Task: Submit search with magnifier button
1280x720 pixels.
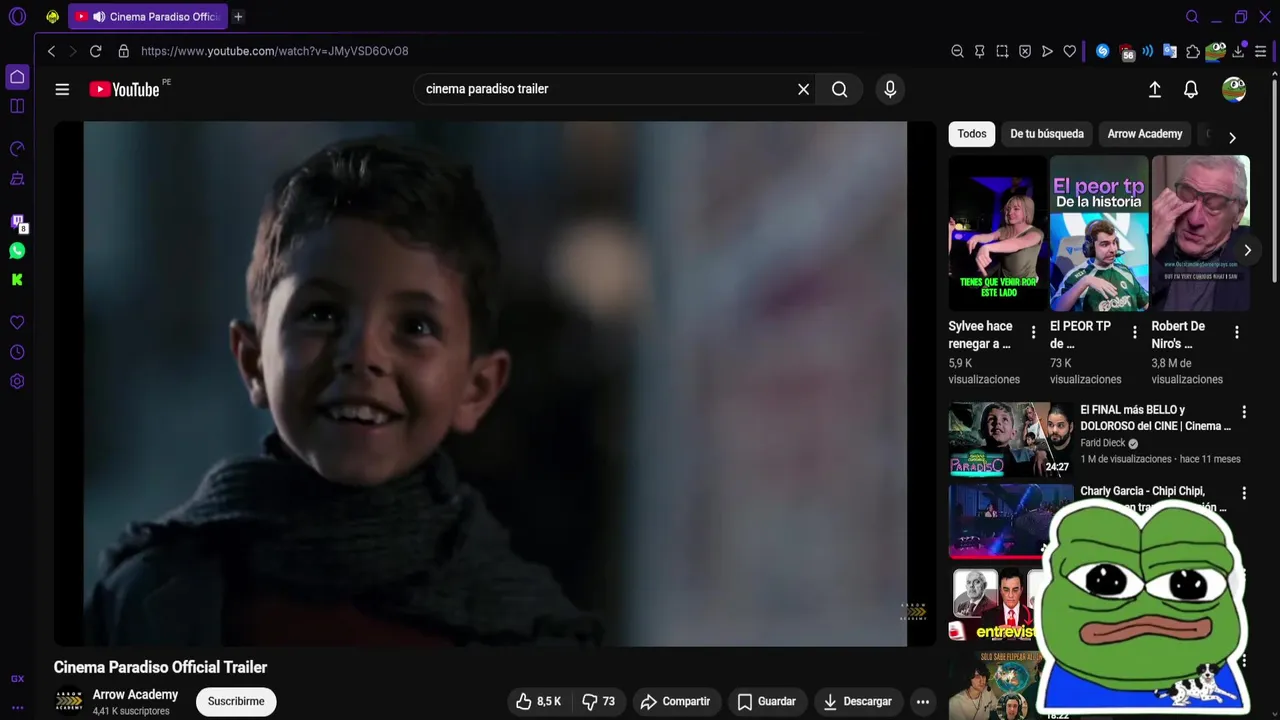Action: [840, 89]
